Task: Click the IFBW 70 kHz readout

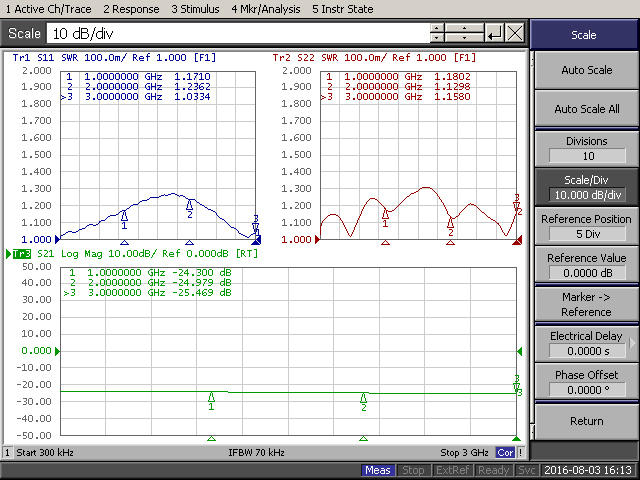Action: [x=256, y=453]
